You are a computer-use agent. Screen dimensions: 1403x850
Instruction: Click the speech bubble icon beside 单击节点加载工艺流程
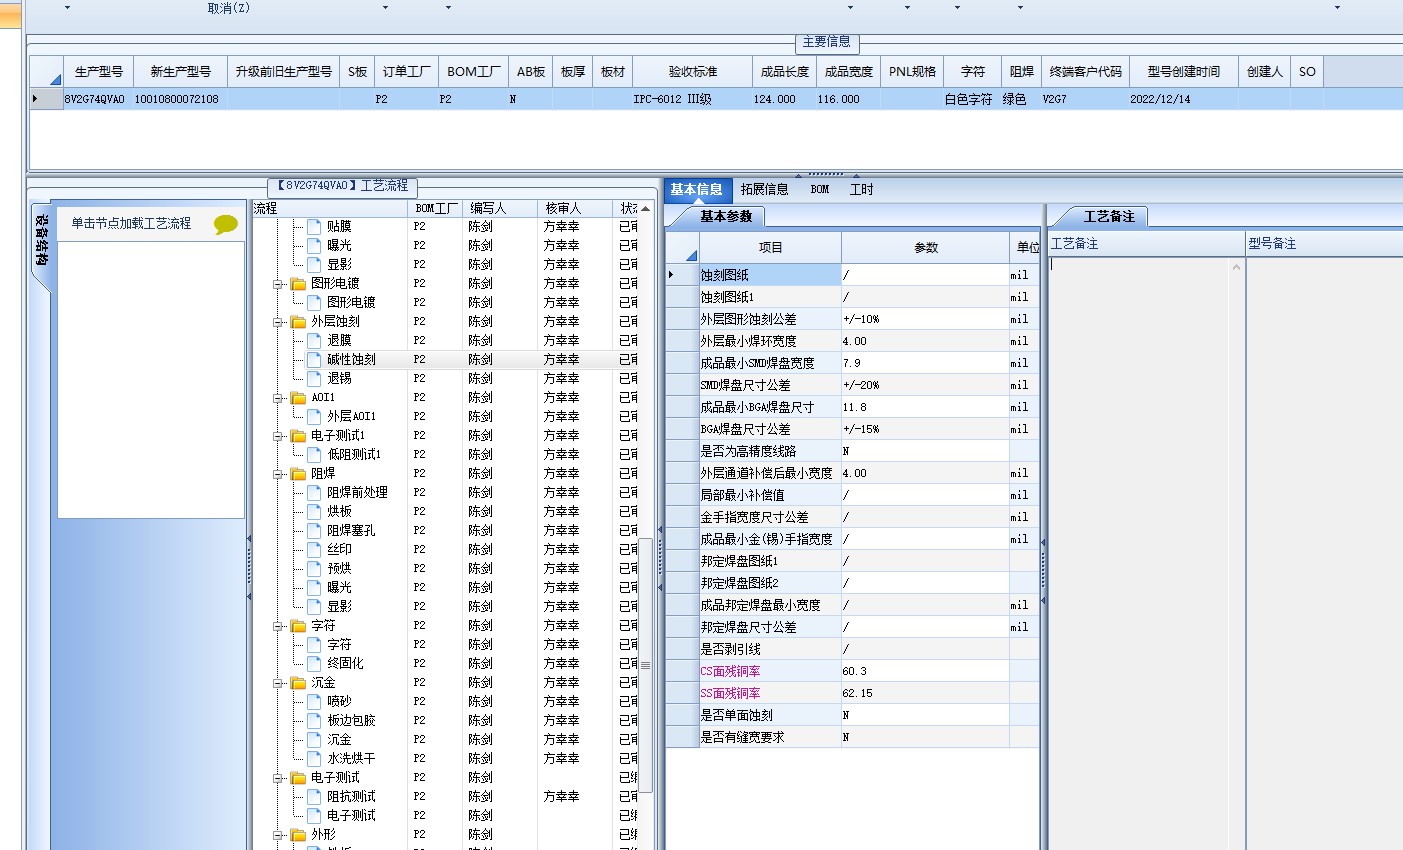click(226, 224)
